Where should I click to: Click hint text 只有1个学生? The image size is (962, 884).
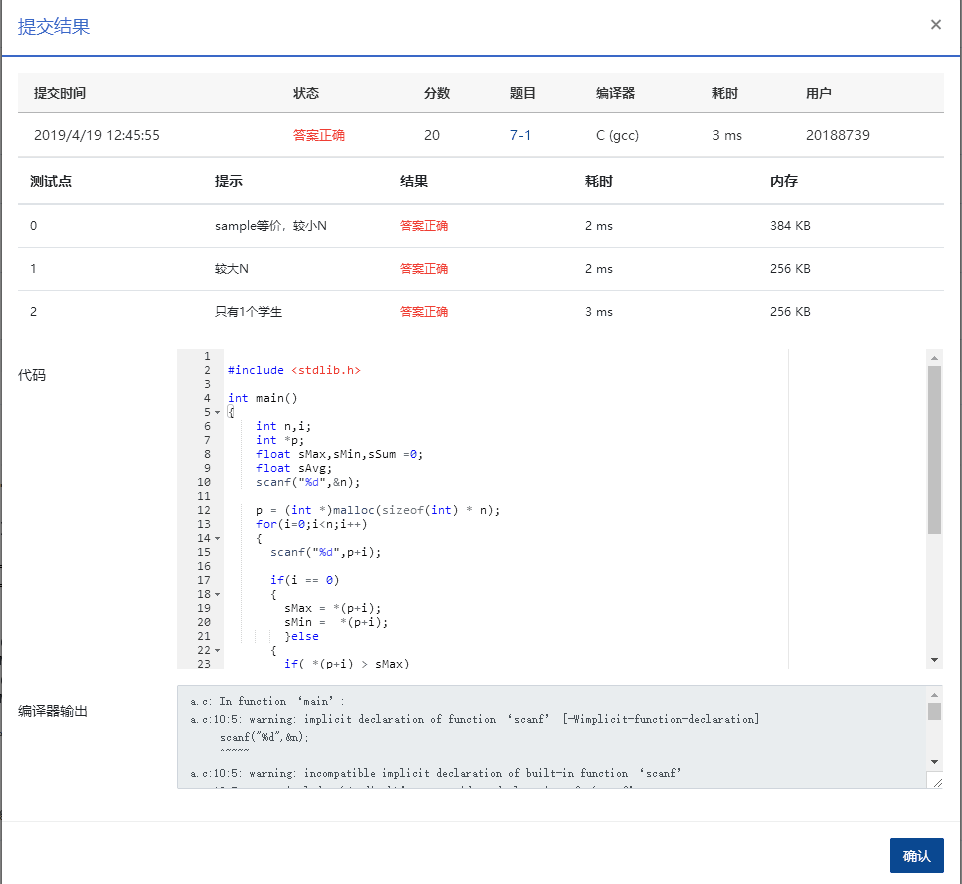(x=248, y=312)
